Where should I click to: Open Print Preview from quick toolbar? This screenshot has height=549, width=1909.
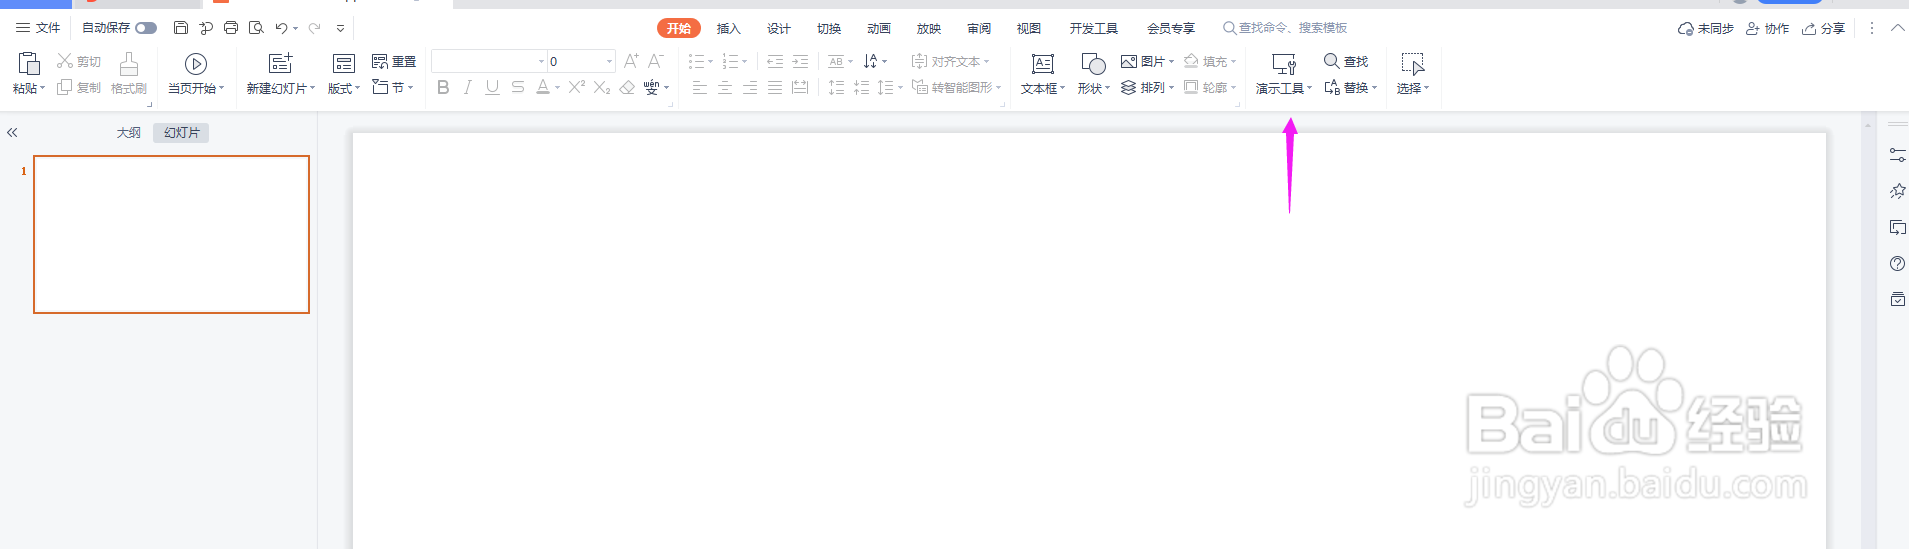[256, 28]
